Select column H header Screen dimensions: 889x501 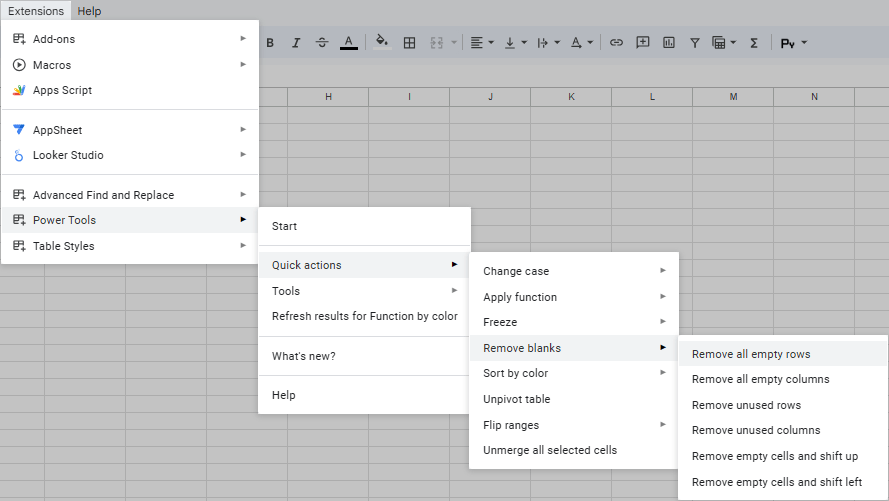tap(328, 97)
